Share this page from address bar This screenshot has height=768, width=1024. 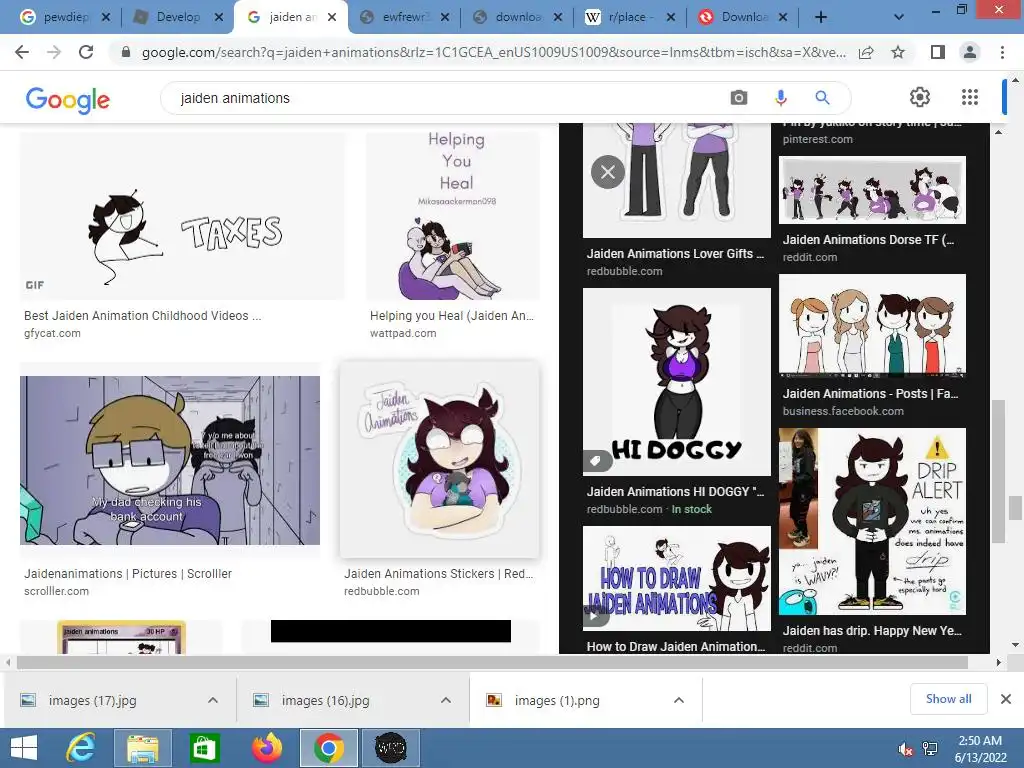[866, 52]
